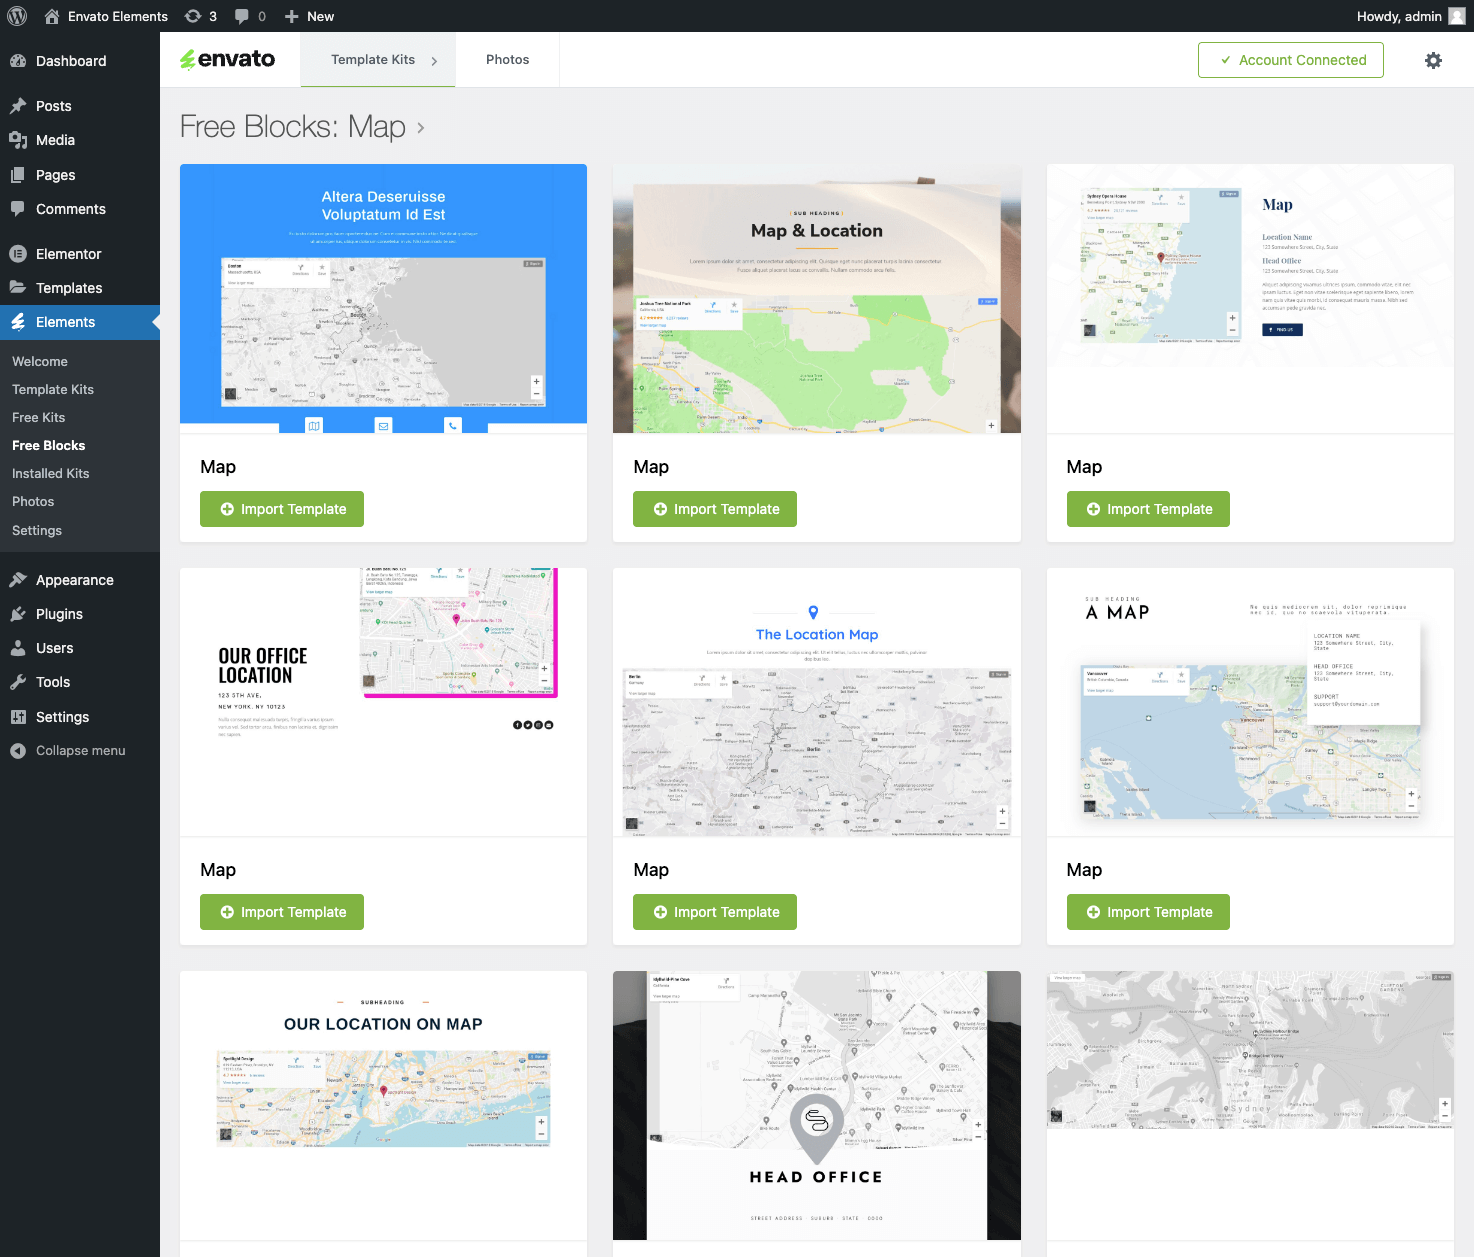The width and height of the screenshot is (1474, 1257).
Task: Expand the Template Kits tab chevron
Action: pyautogui.click(x=434, y=61)
